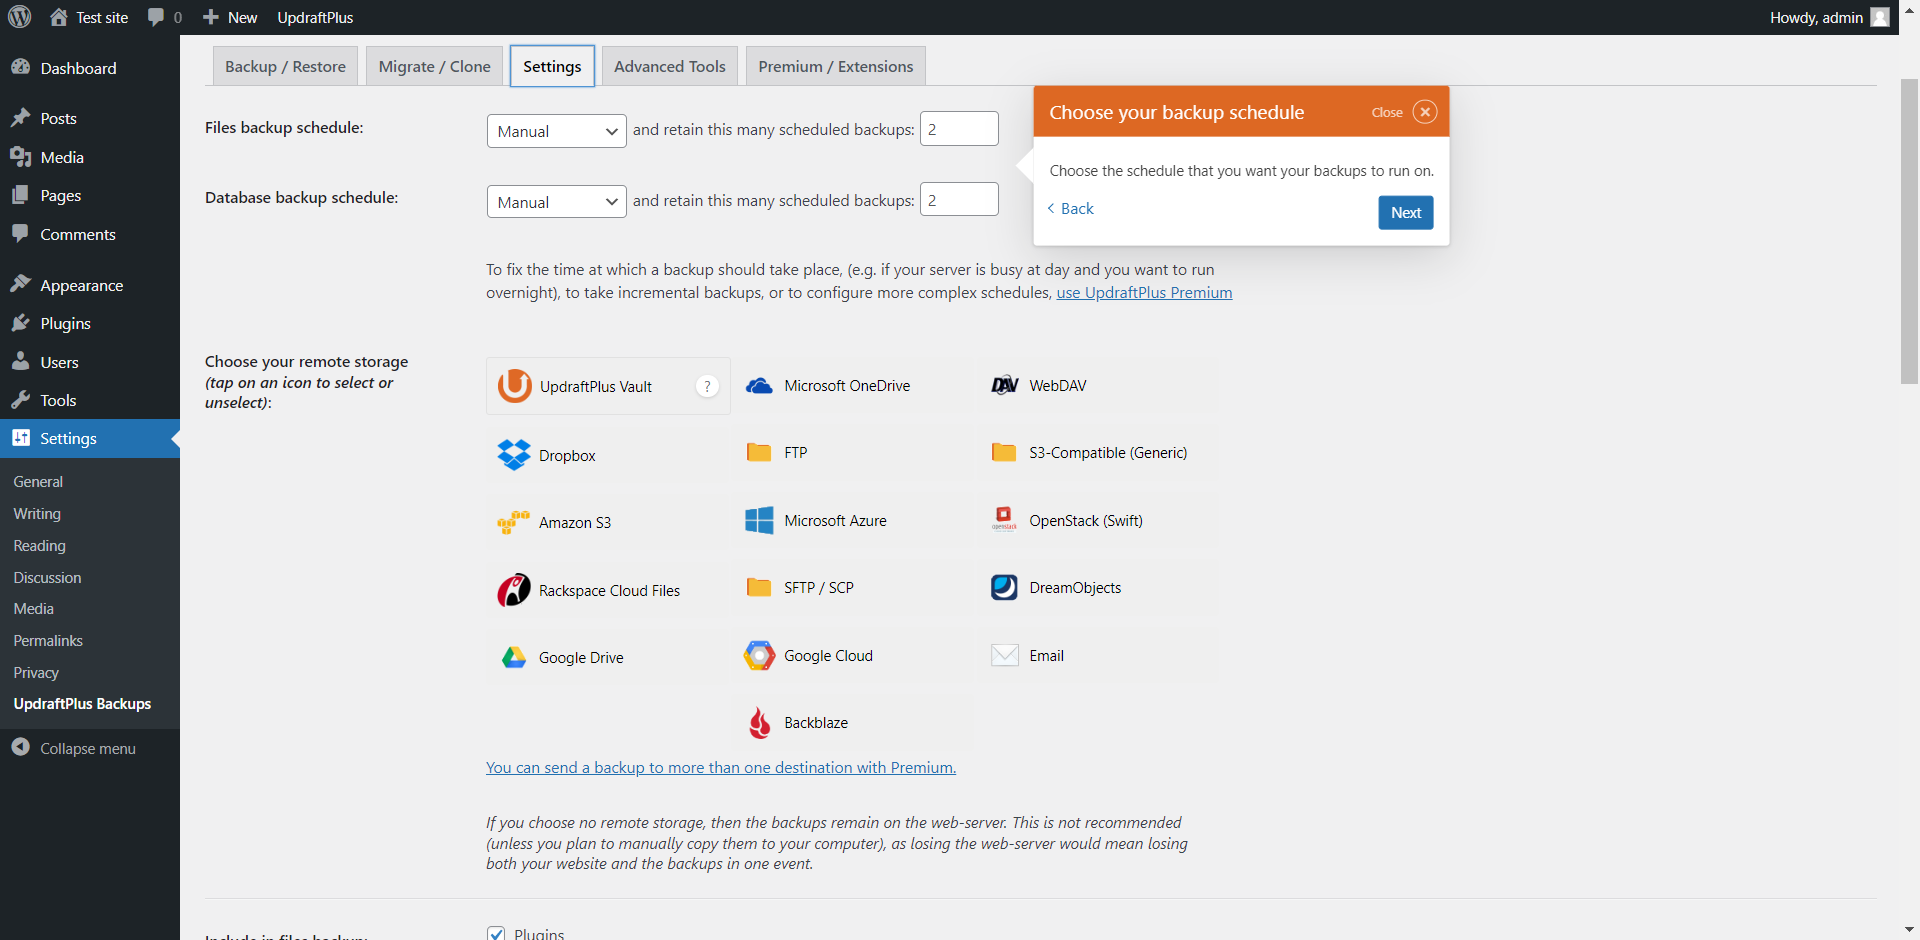Select the S3-Compatible (Generic) folder icon

tap(1004, 452)
